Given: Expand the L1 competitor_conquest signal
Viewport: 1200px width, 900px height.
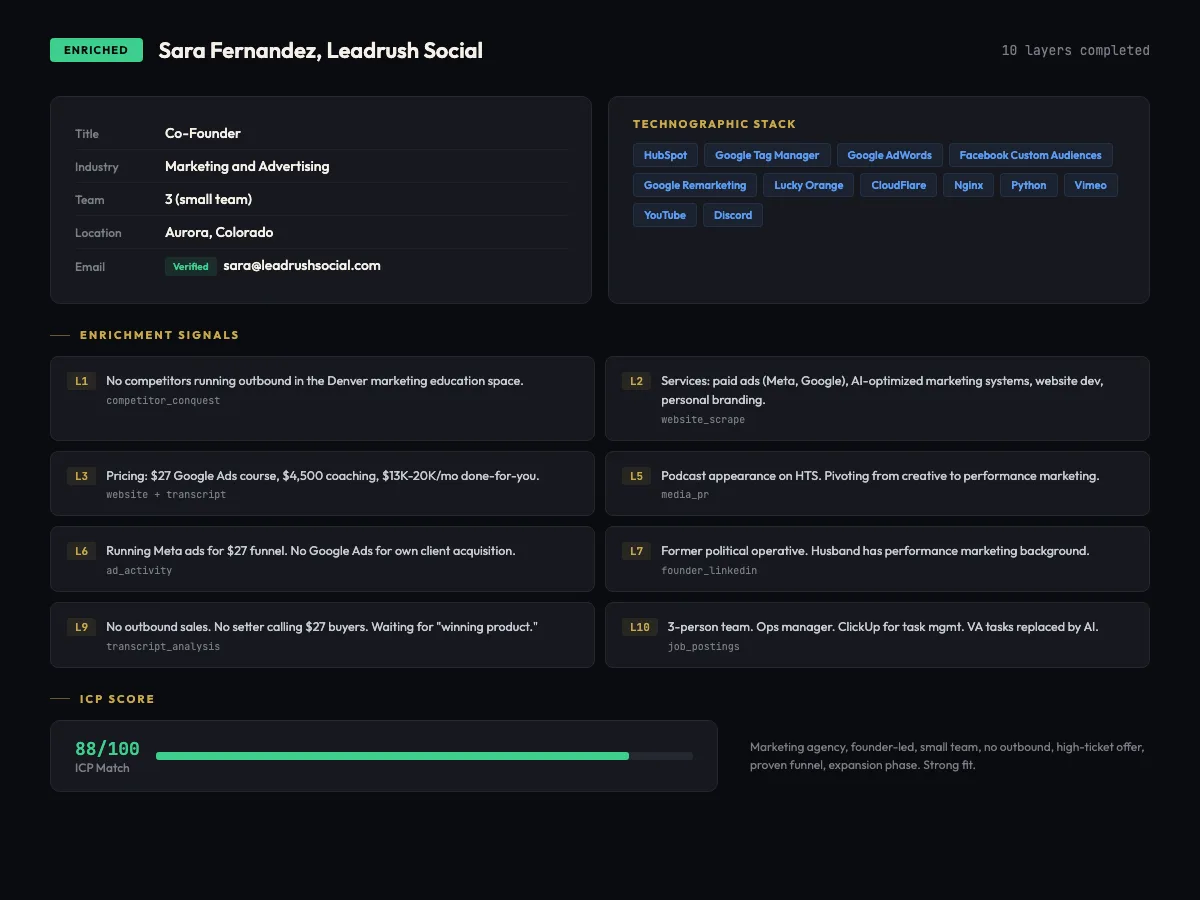Looking at the screenshot, I should pyautogui.click(x=322, y=398).
